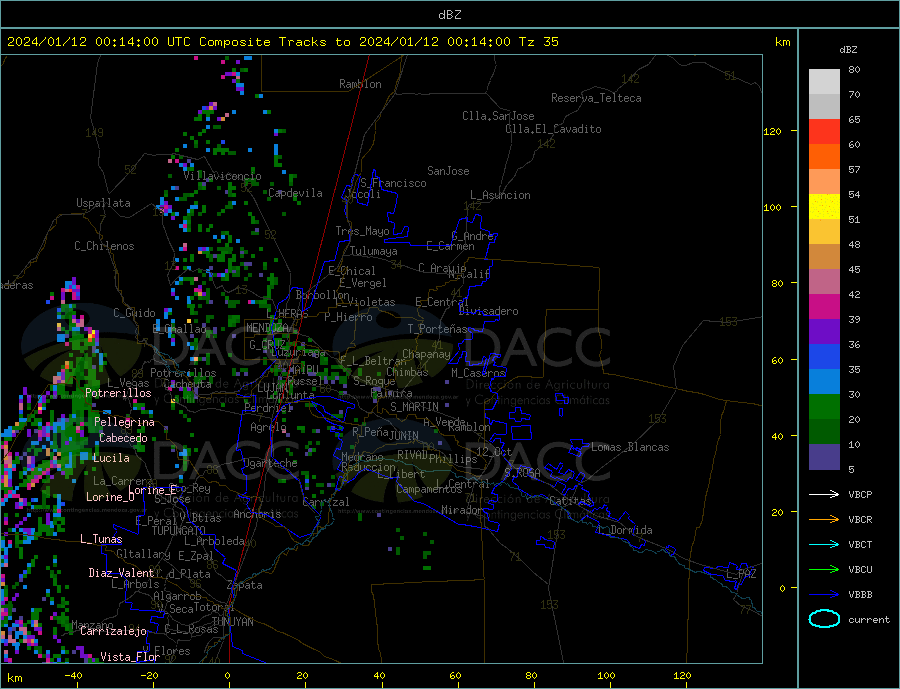Click the Carrizalejo station label

coord(113,631)
